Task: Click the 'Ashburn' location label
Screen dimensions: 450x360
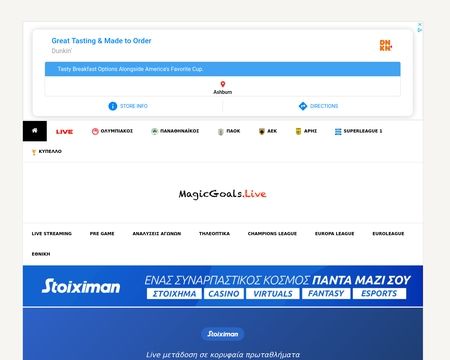Action: click(x=223, y=92)
